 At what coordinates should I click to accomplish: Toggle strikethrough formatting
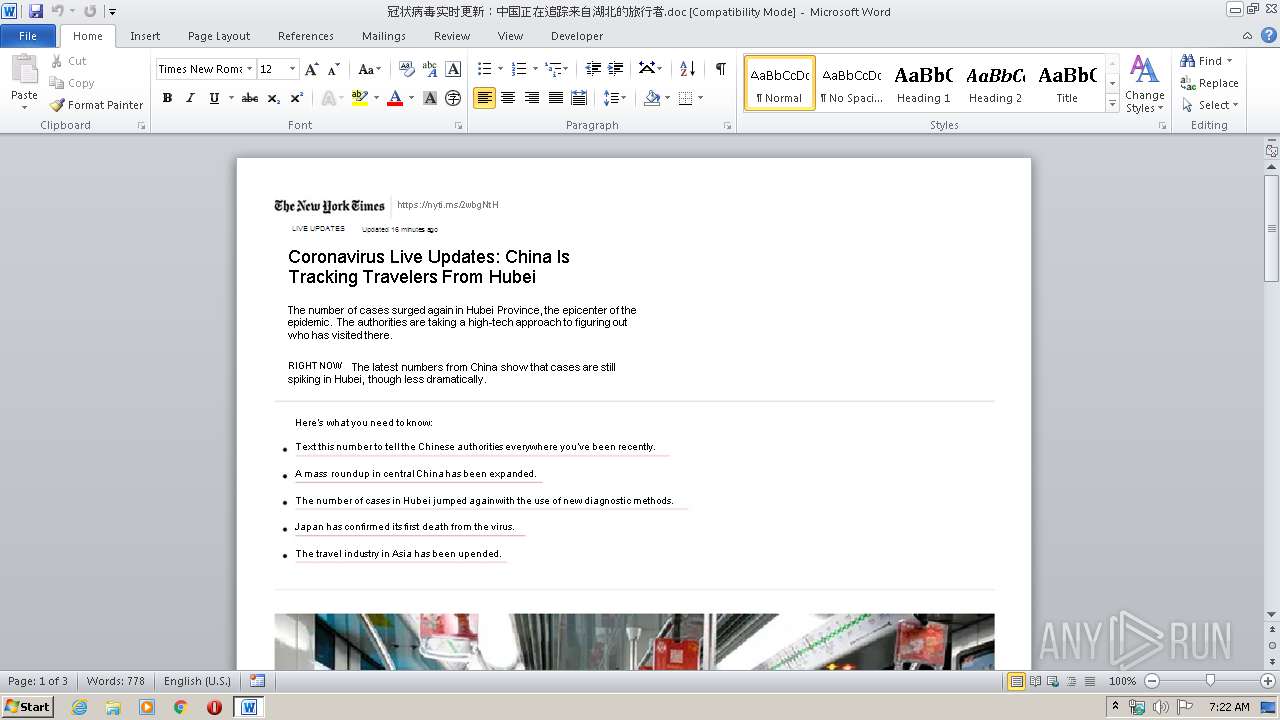point(250,98)
